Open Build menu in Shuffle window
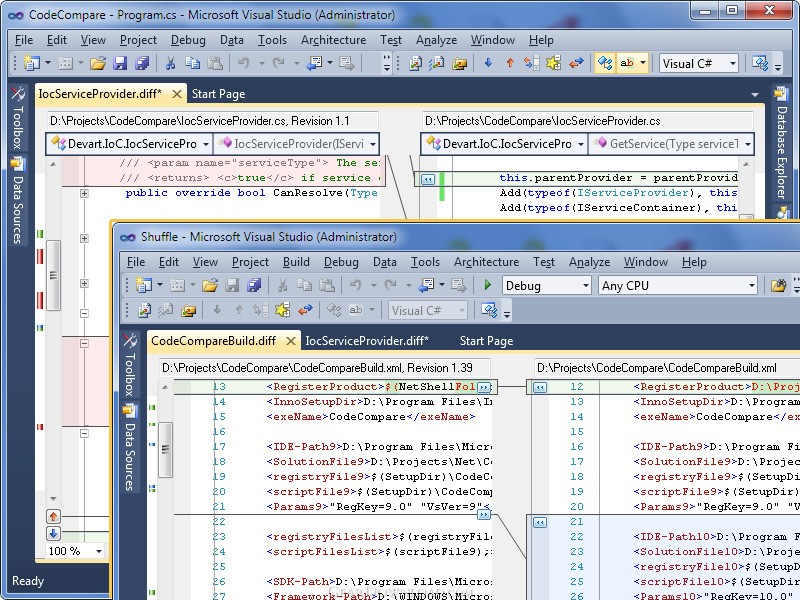 coord(296,262)
